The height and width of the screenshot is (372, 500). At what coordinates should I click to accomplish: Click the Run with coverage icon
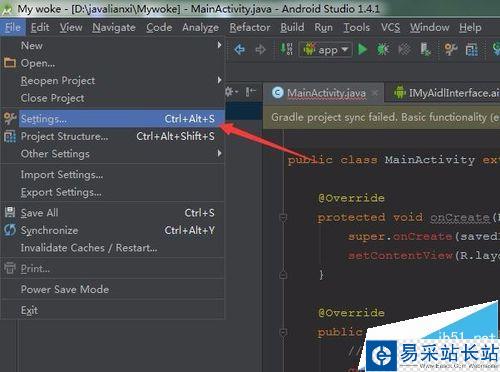click(404, 49)
